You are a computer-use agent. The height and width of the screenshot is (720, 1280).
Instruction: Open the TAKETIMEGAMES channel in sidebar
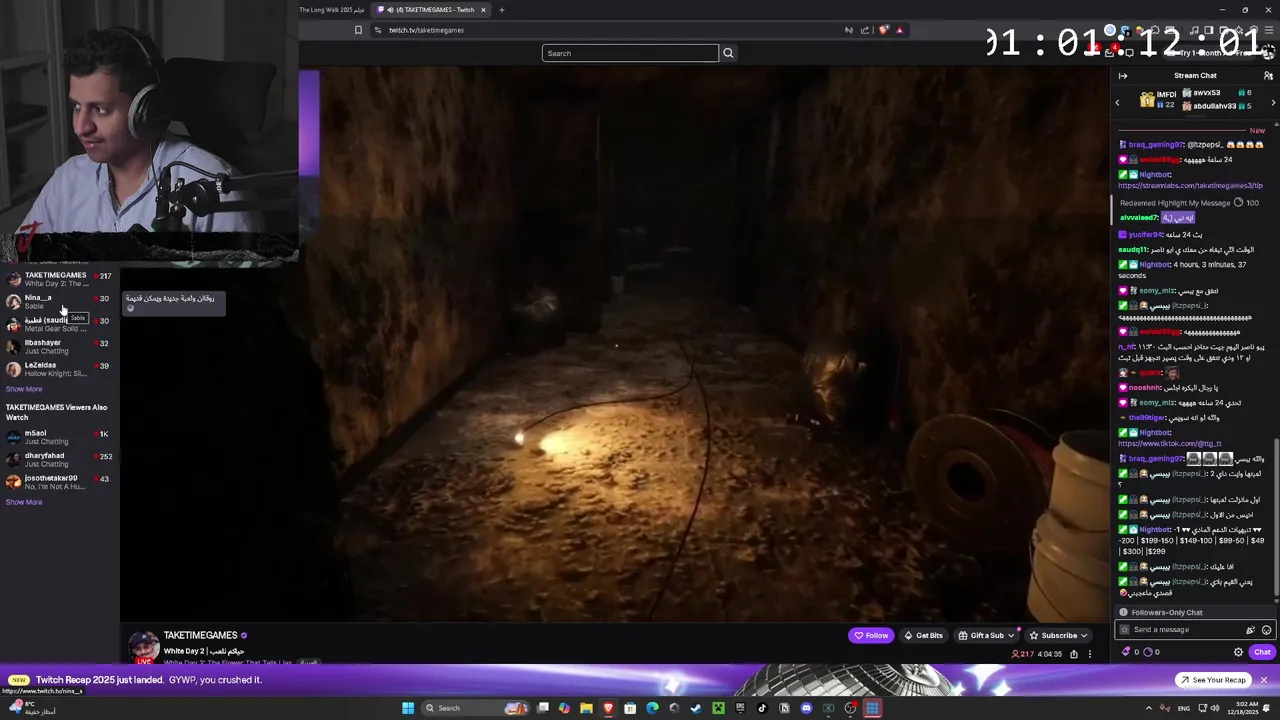(x=58, y=279)
